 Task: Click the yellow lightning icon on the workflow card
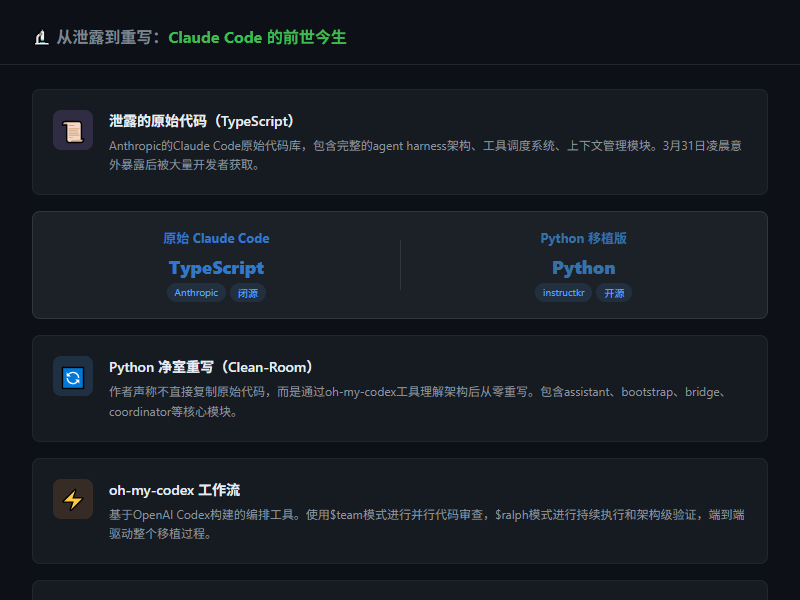click(x=73, y=499)
